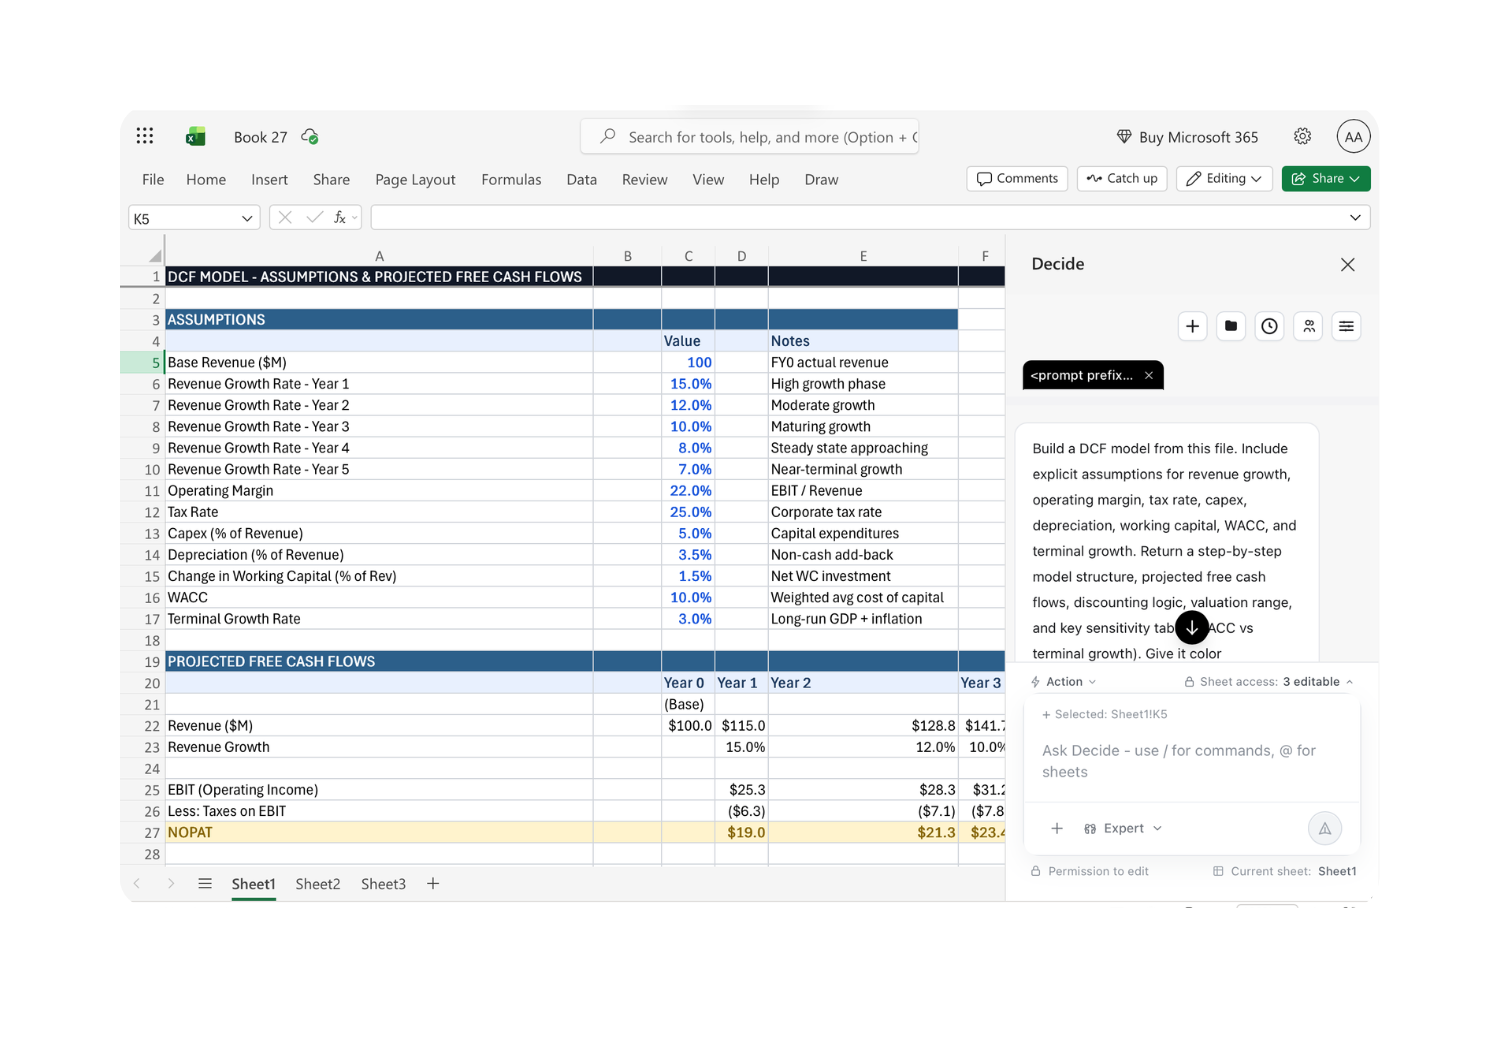
Task: Select the WACC label cell
Action: [x=379, y=597]
